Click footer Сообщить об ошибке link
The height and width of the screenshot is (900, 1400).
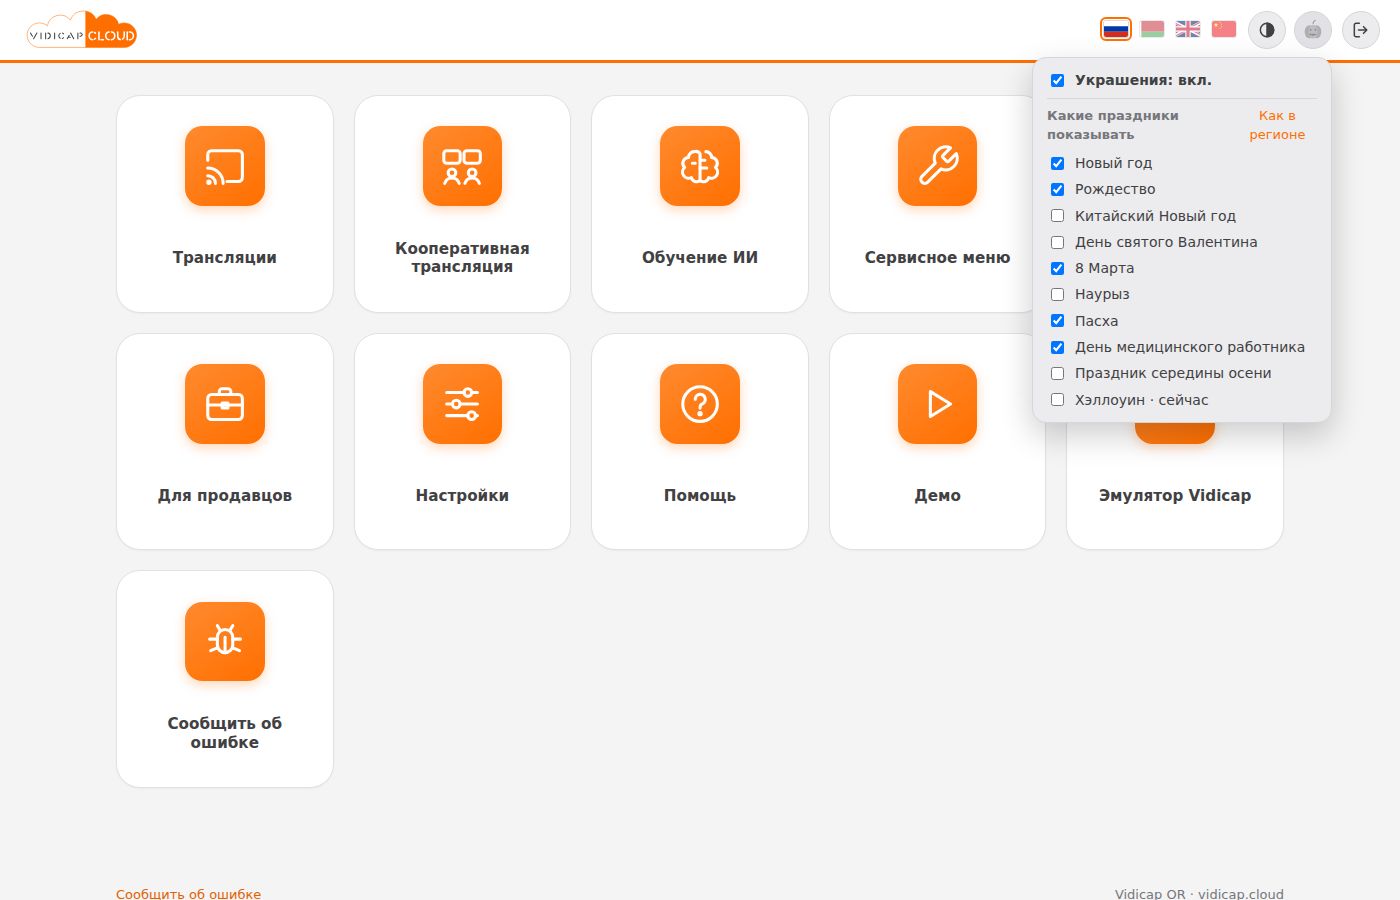[188, 893]
